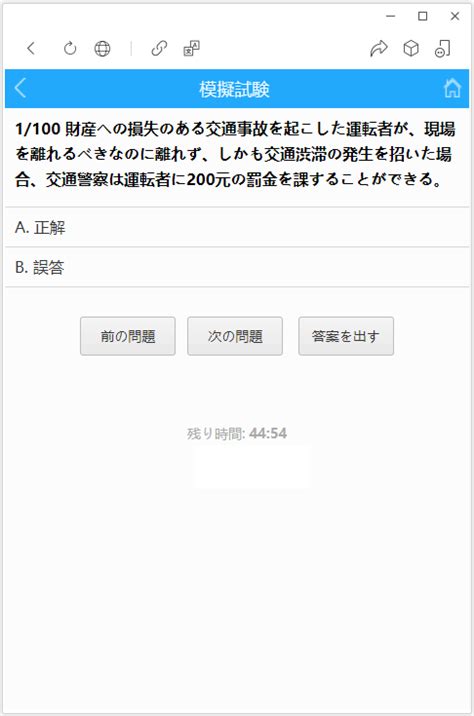This screenshot has height=716, width=474.
Task: Select answer A. 正解
Action: pyautogui.click(x=237, y=227)
